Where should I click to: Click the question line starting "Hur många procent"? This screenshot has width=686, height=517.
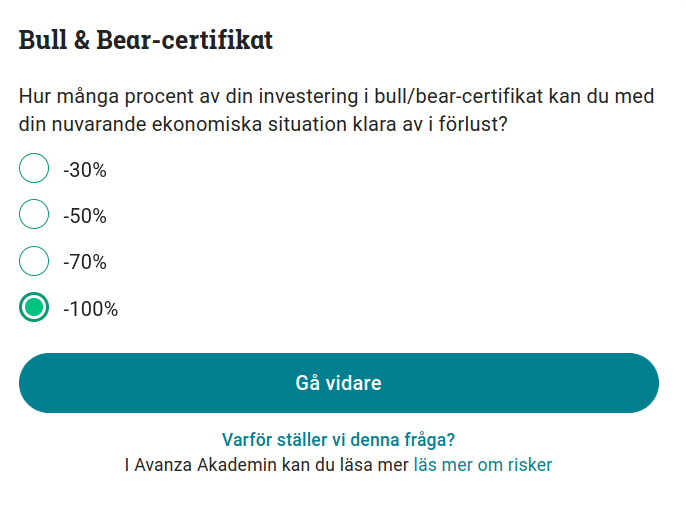tap(336, 98)
